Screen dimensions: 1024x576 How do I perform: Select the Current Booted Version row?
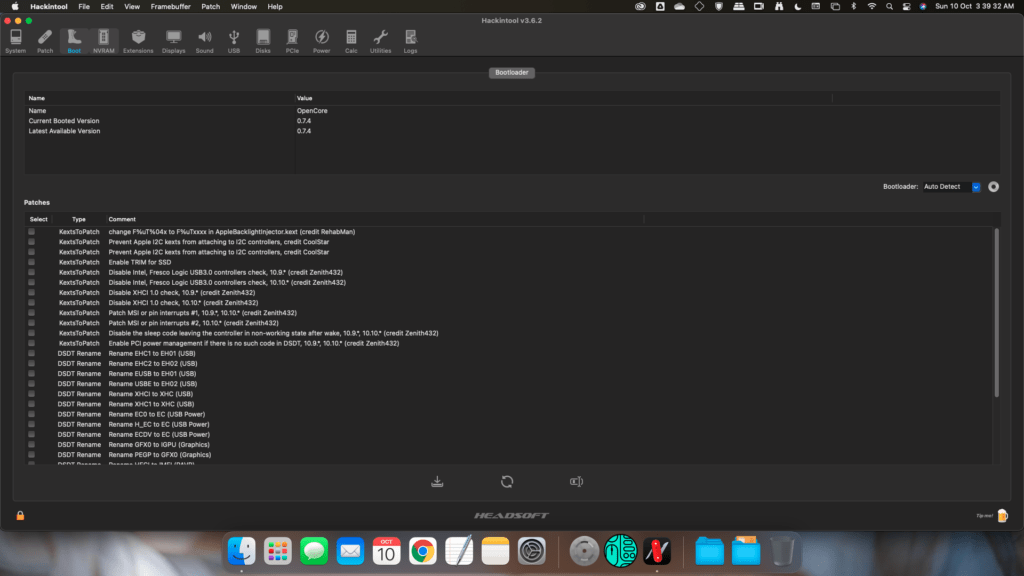(x=512, y=121)
